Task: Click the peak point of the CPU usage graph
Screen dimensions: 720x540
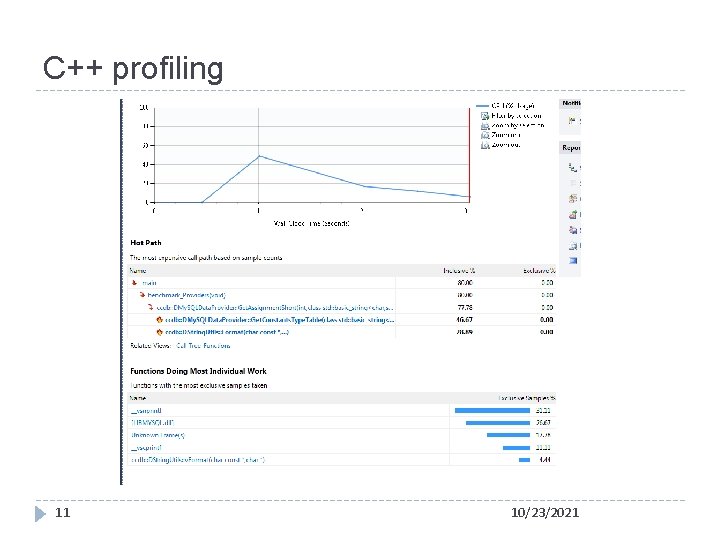Action: (x=259, y=156)
